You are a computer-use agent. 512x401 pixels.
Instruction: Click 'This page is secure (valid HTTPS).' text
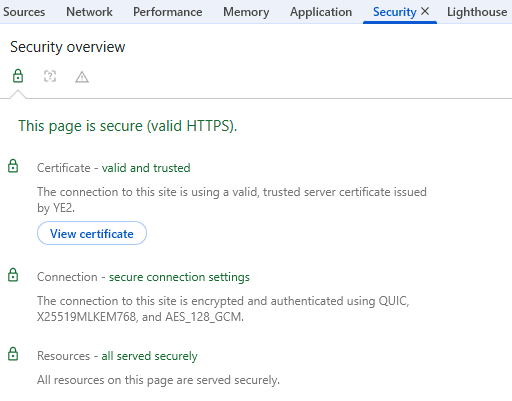pyautogui.click(x=128, y=126)
